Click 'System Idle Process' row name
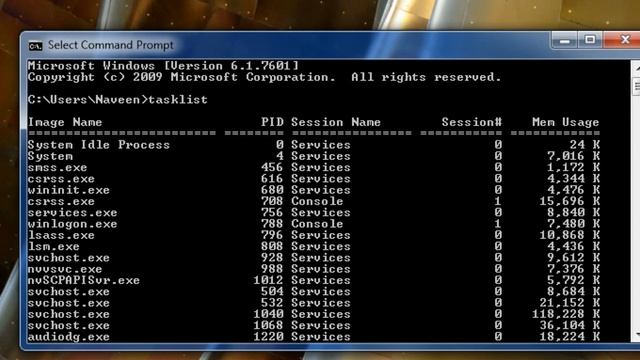The width and height of the screenshot is (640, 360). tap(99, 145)
